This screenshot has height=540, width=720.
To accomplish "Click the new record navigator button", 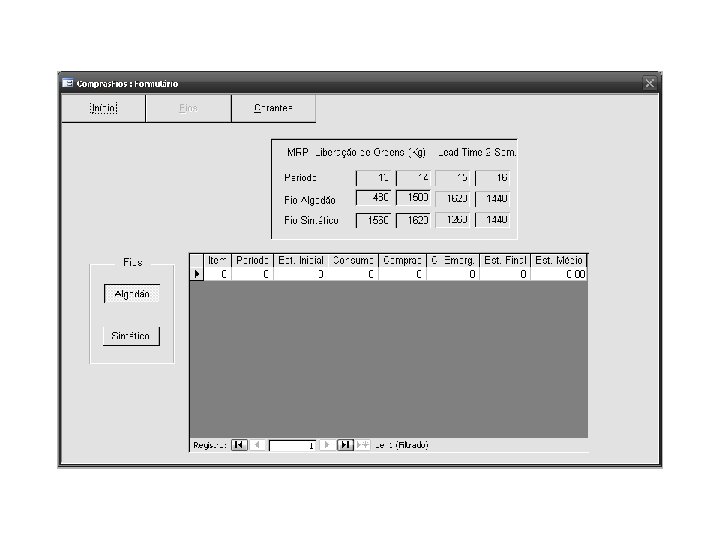I will [x=362, y=444].
